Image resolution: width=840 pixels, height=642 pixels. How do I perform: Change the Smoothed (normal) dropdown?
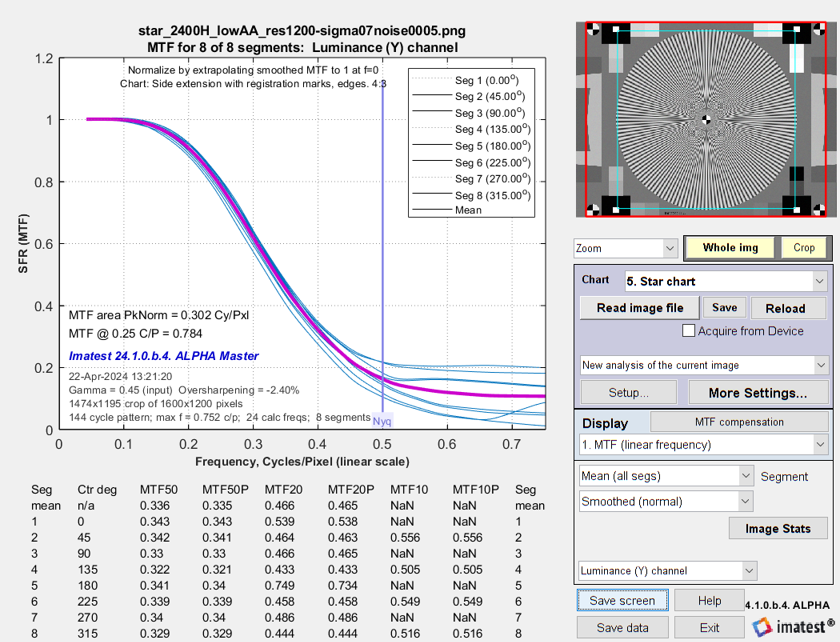coord(666,501)
